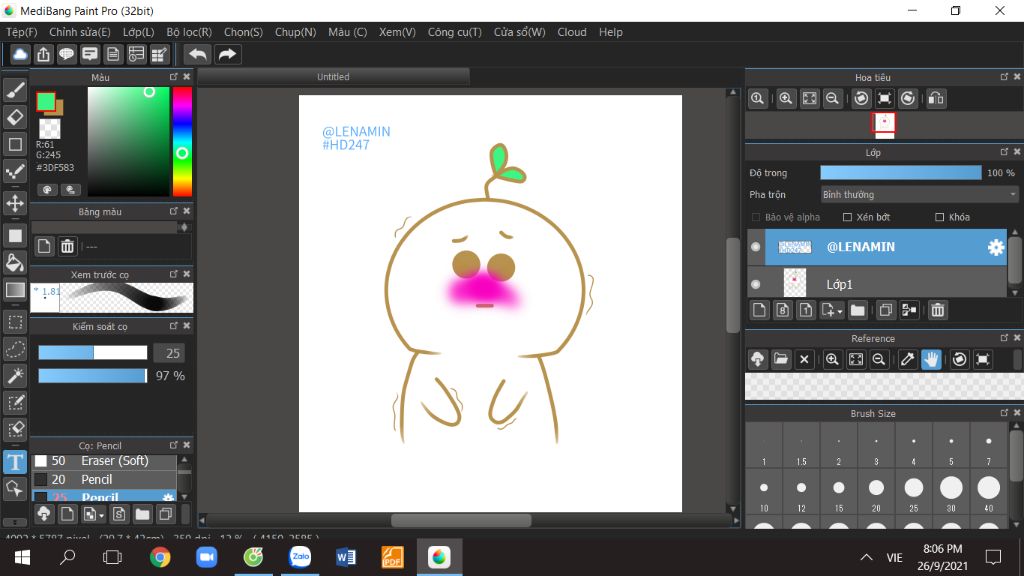Select the Lasso tool
The height and width of the screenshot is (576, 1024).
click(15, 349)
